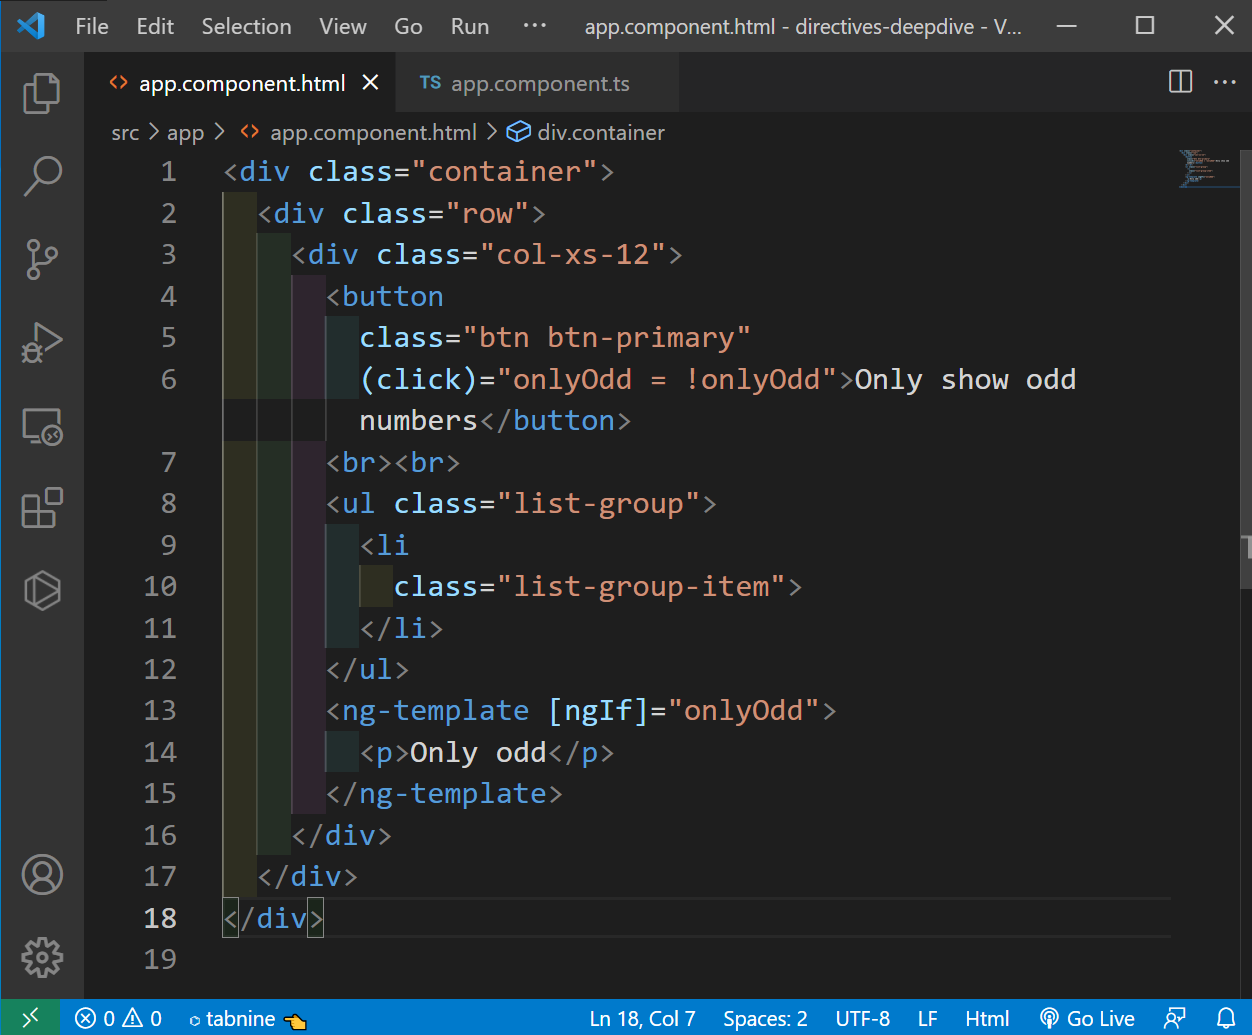Viewport: 1252px width, 1035px height.
Task: Click the (click) event binding on line 6
Action: click(x=419, y=380)
